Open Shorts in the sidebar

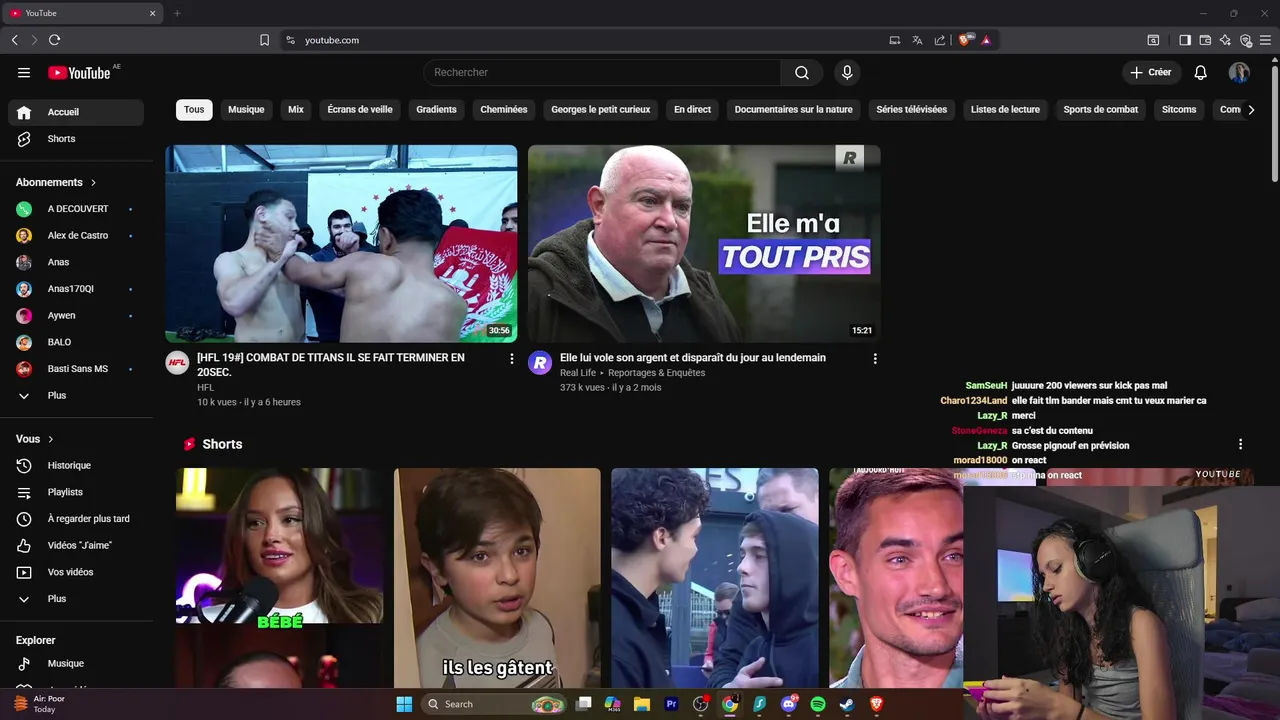(76, 139)
